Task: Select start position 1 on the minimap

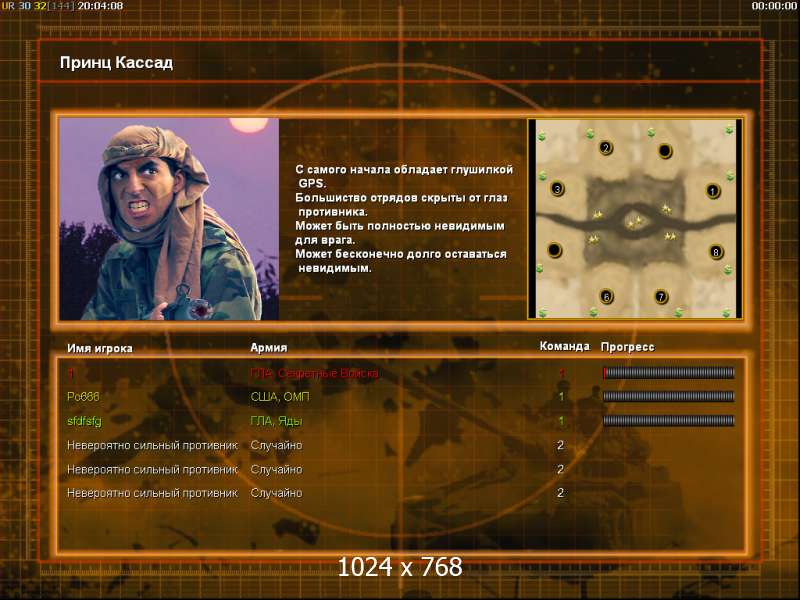Action: (712, 191)
